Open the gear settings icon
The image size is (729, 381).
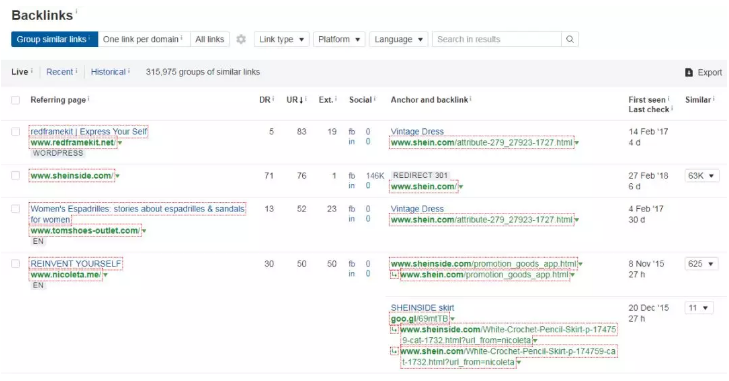(x=241, y=39)
